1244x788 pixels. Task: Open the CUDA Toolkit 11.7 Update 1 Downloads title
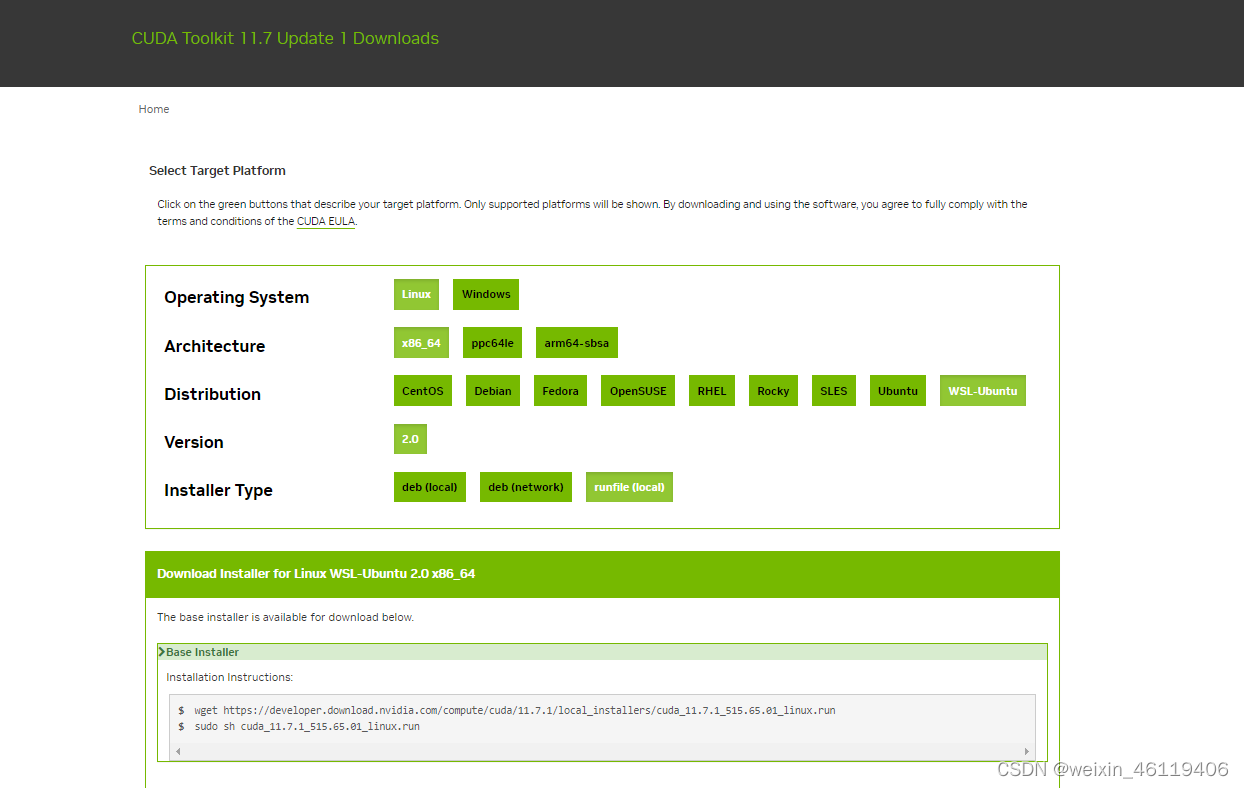click(285, 38)
